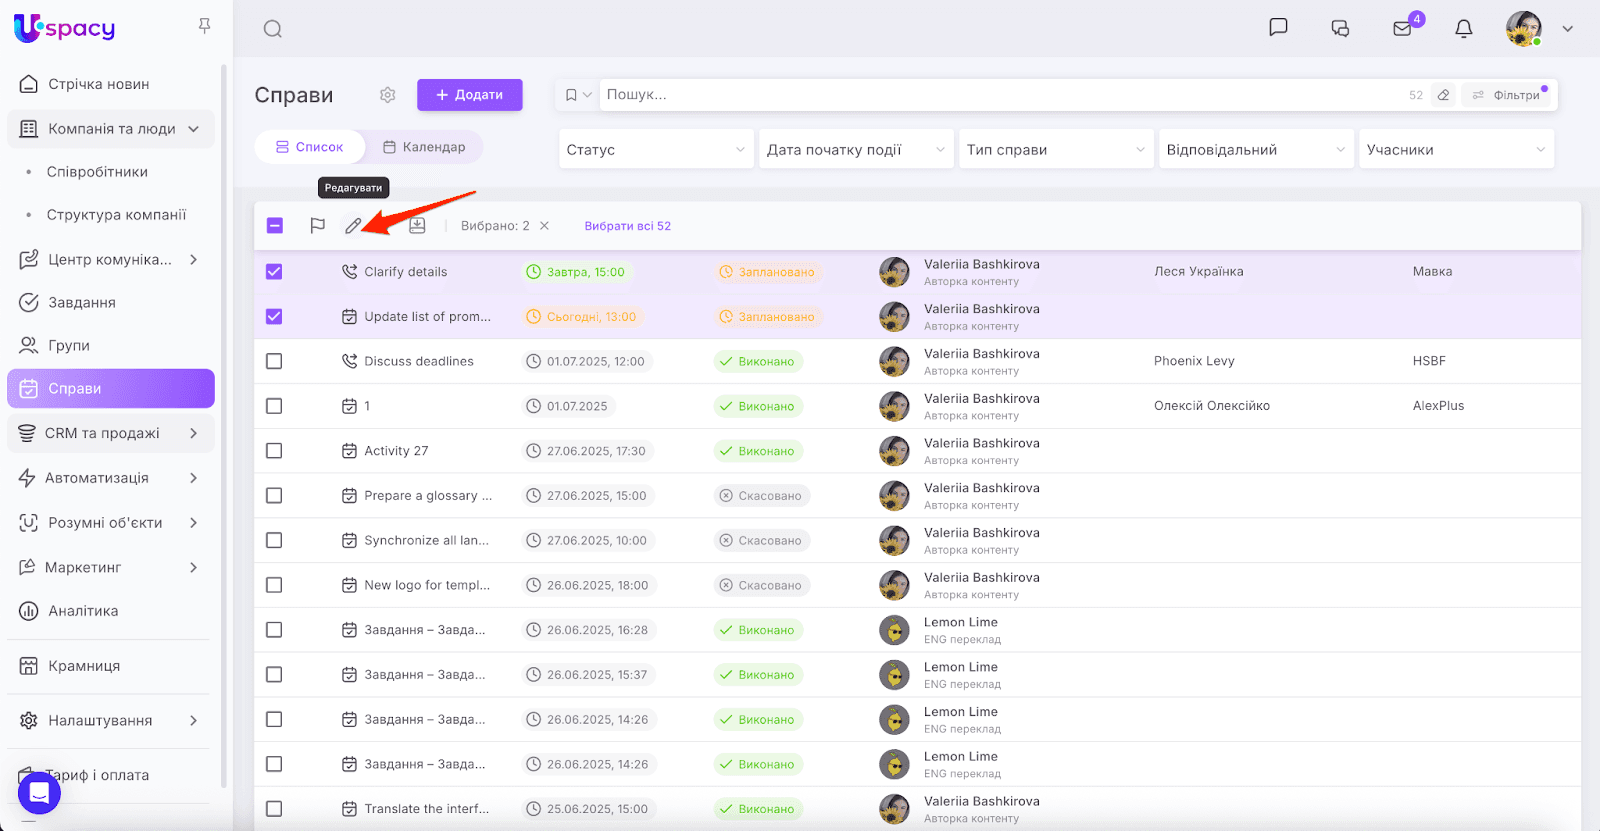Switch to the Календар view tab
The image size is (1600, 831).
tap(424, 147)
